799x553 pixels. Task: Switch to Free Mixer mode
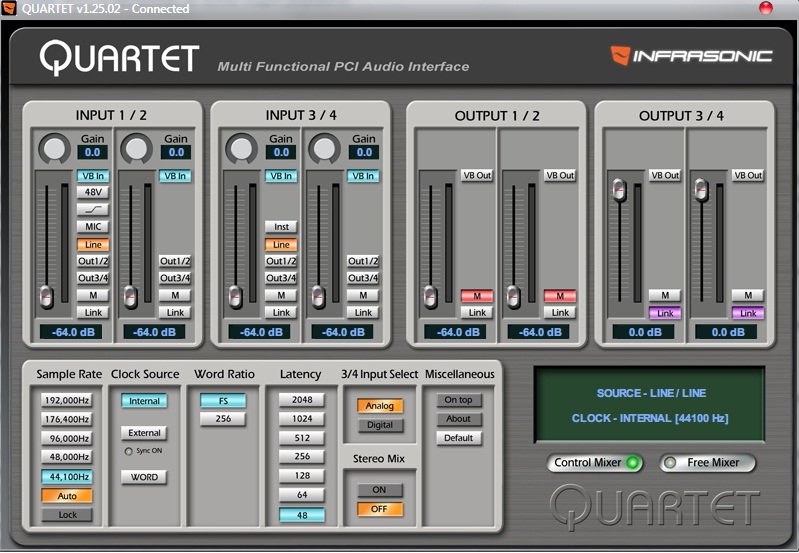click(x=707, y=463)
